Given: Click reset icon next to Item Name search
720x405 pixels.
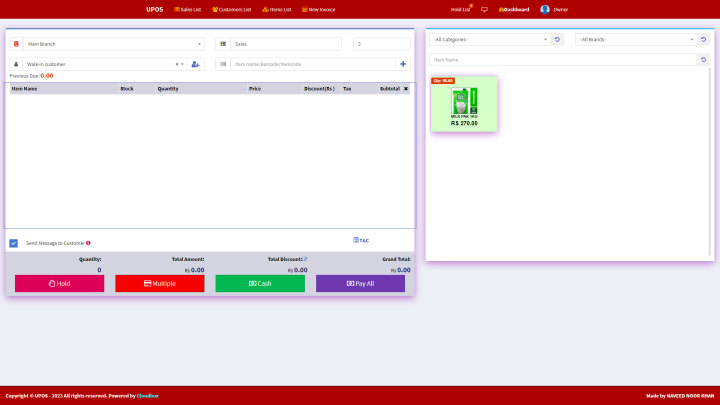Looking at the screenshot, I should [x=703, y=60].
